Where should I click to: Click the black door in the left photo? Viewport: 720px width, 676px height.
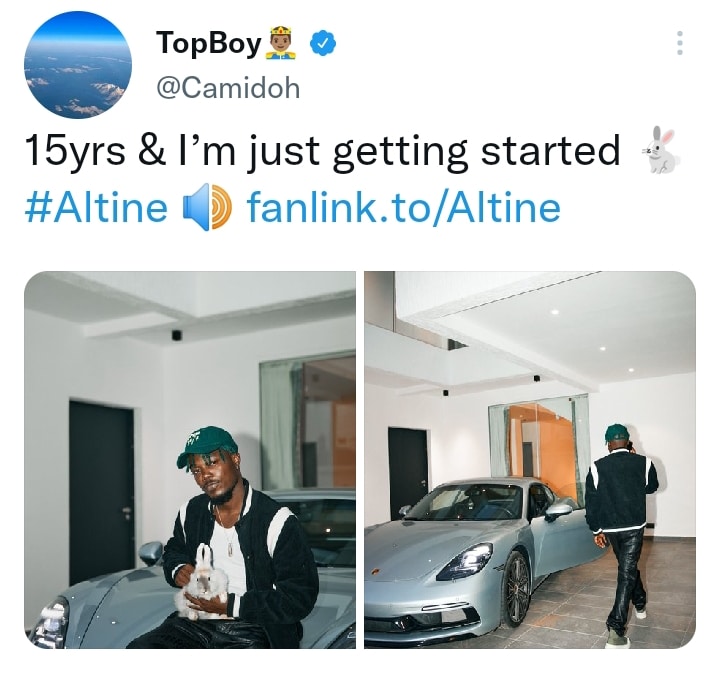(x=101, y=493)
